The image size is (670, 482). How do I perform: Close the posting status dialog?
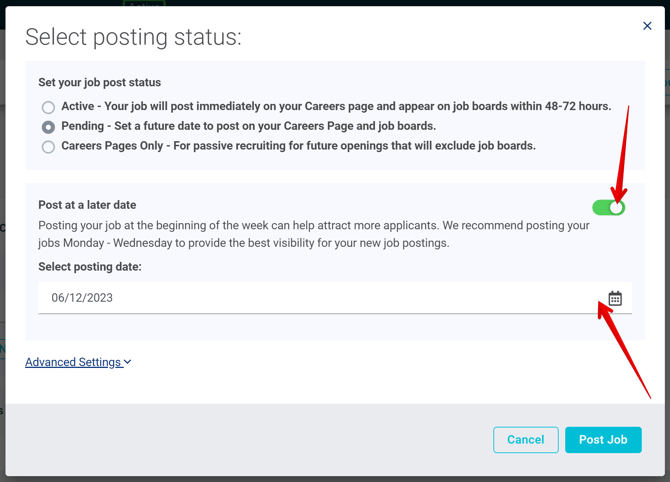click(x=647, y=26)
